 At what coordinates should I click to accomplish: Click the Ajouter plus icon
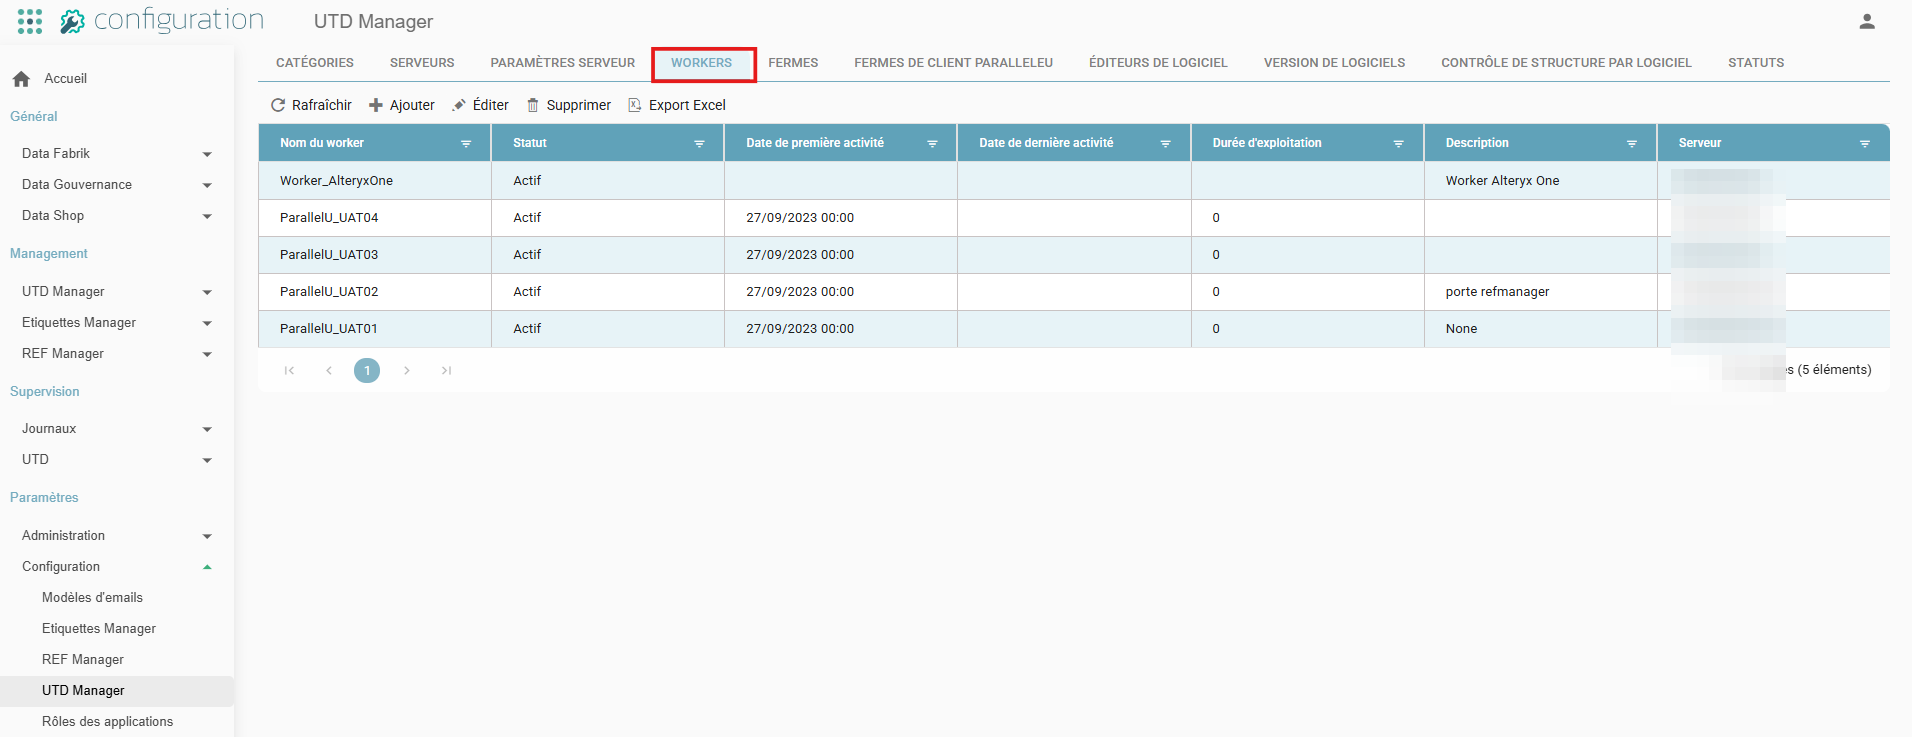376,105
